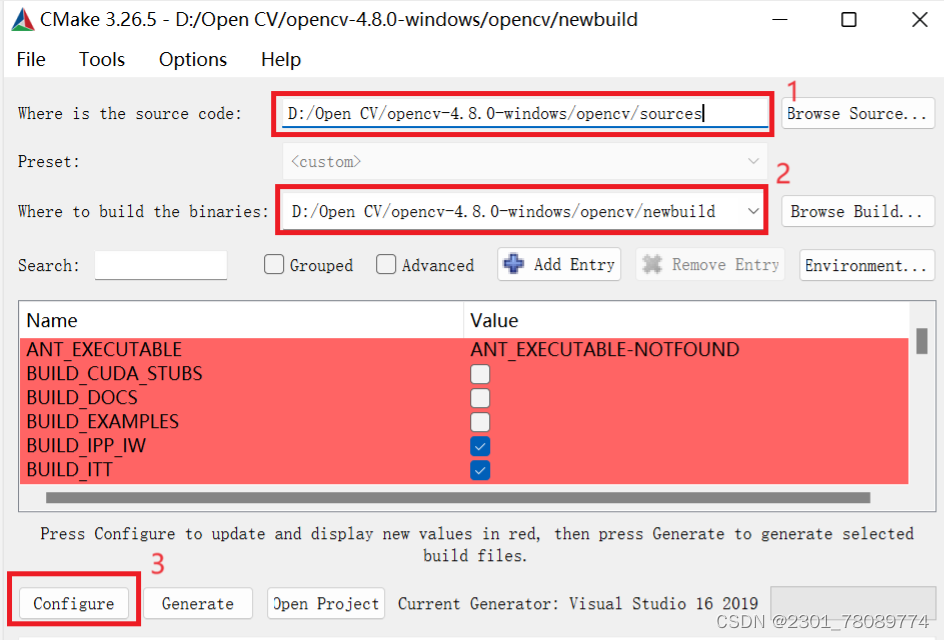Expand the build binaries path dropdown

tap(751, 210)
